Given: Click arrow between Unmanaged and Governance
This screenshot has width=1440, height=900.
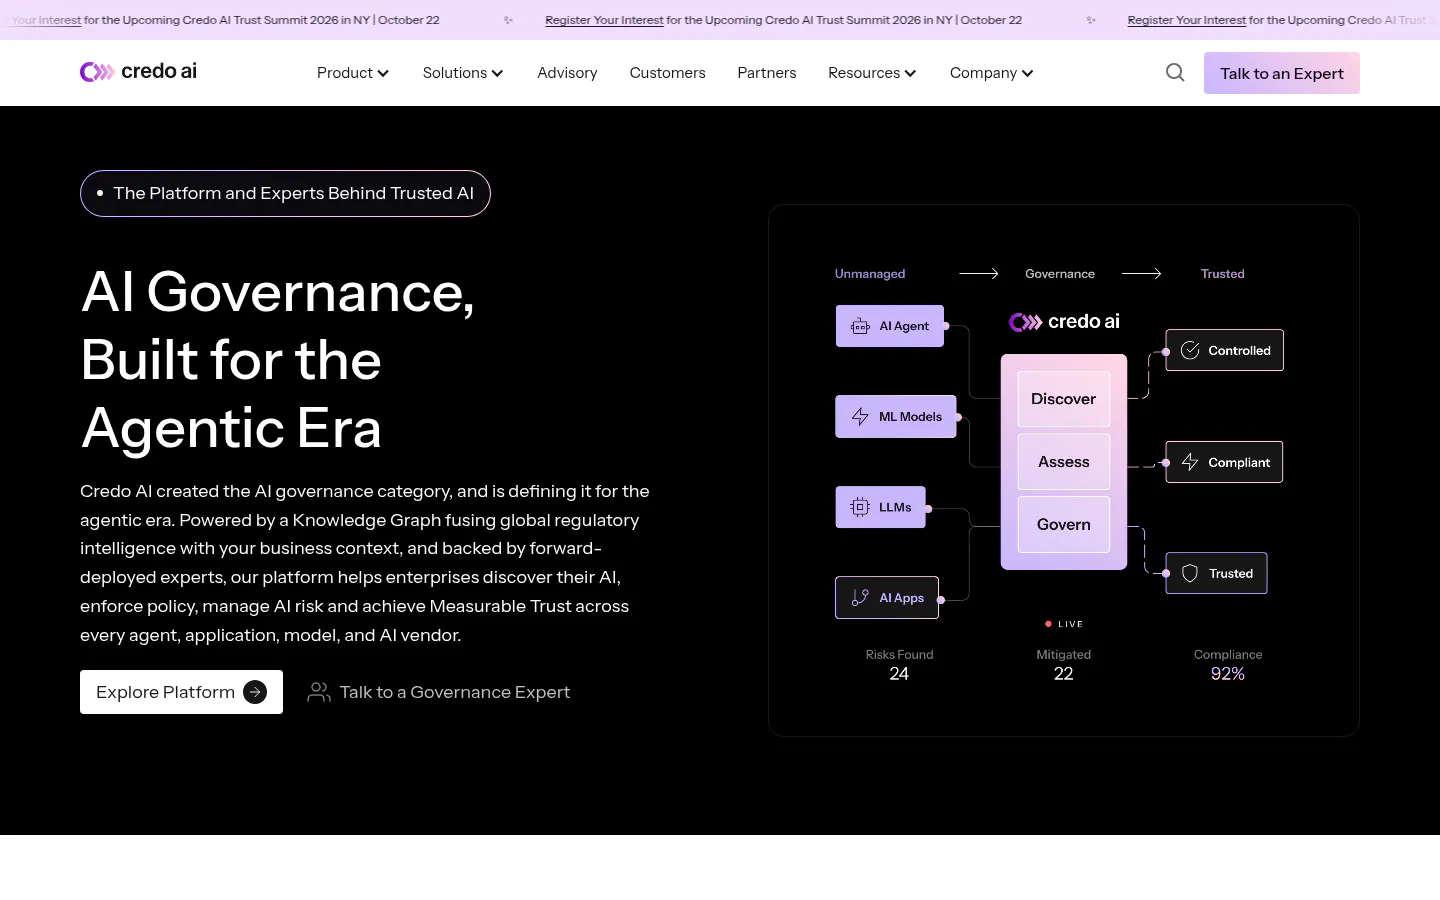Looking at the screenshot, I should point(979,273).
